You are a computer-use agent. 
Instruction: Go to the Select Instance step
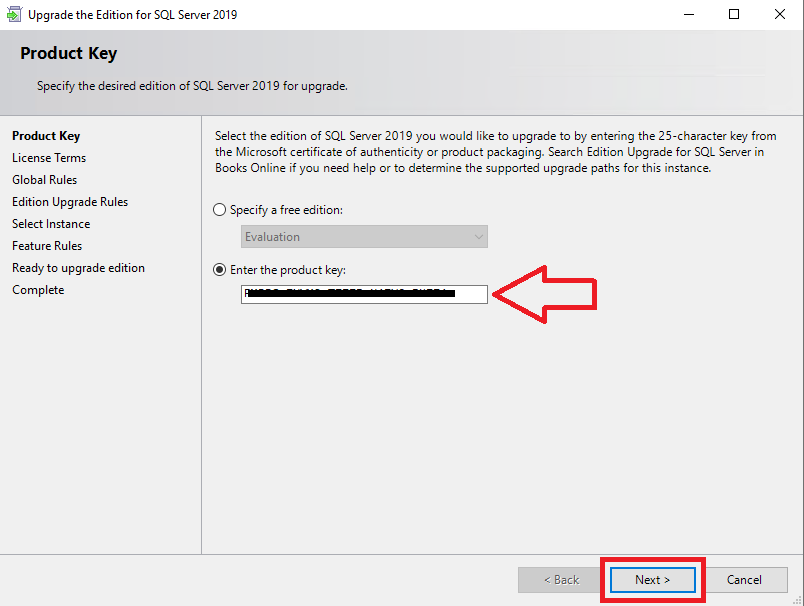point(51,224)
